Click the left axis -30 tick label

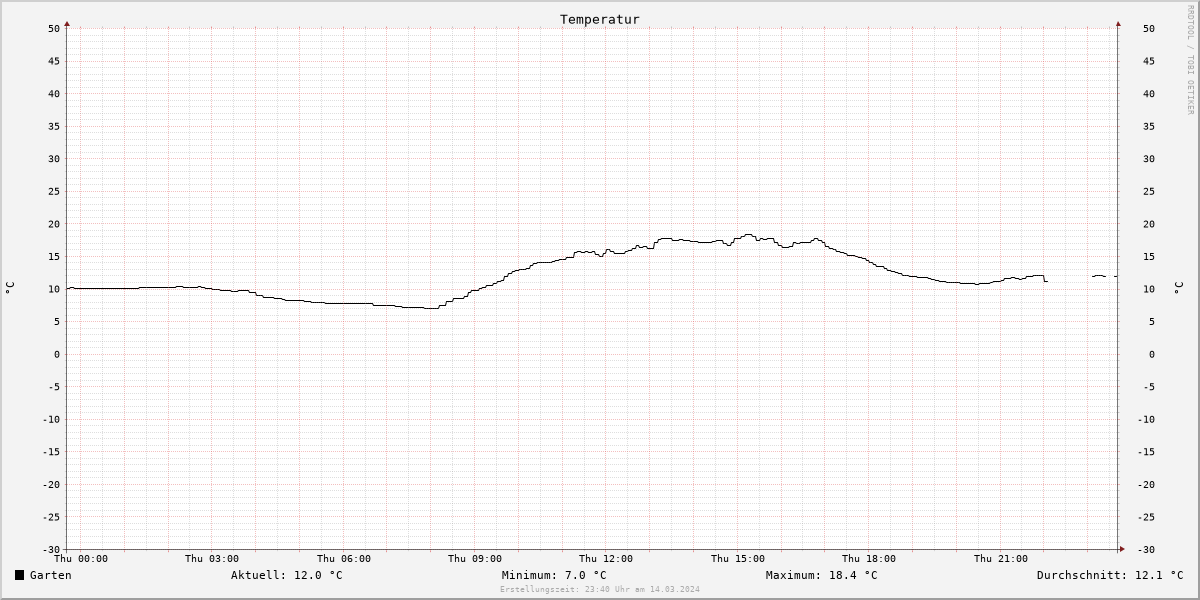click(x=51, y=549)
